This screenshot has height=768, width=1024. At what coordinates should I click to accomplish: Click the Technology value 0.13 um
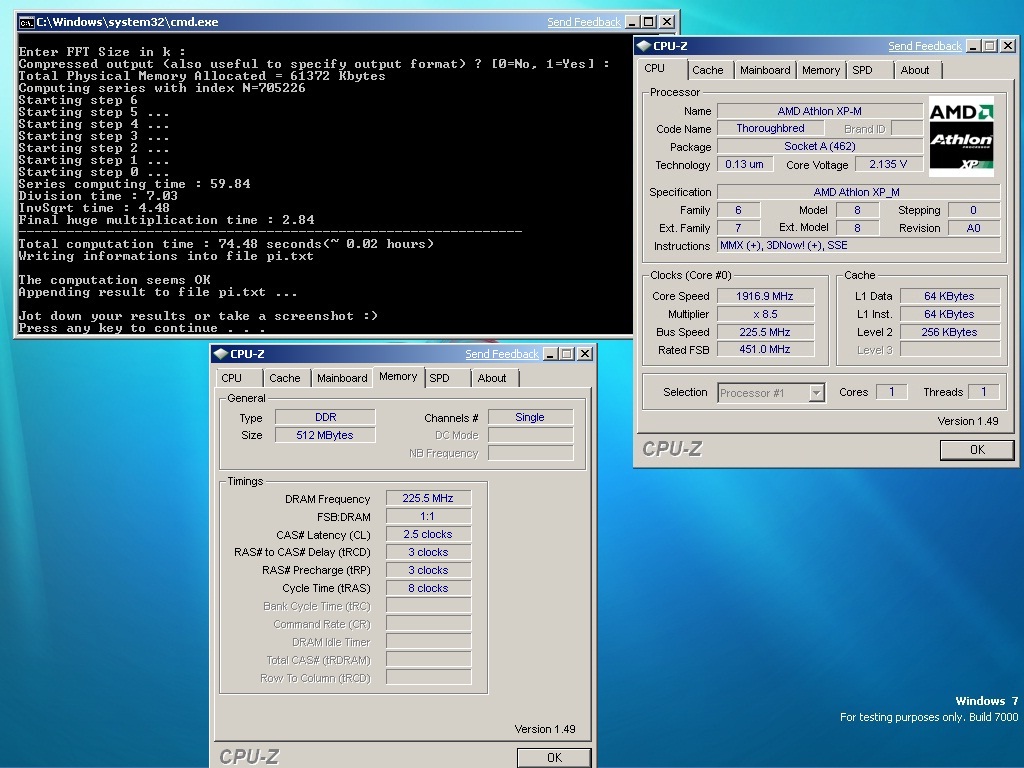pyautogui.click(x=744, y=165)
